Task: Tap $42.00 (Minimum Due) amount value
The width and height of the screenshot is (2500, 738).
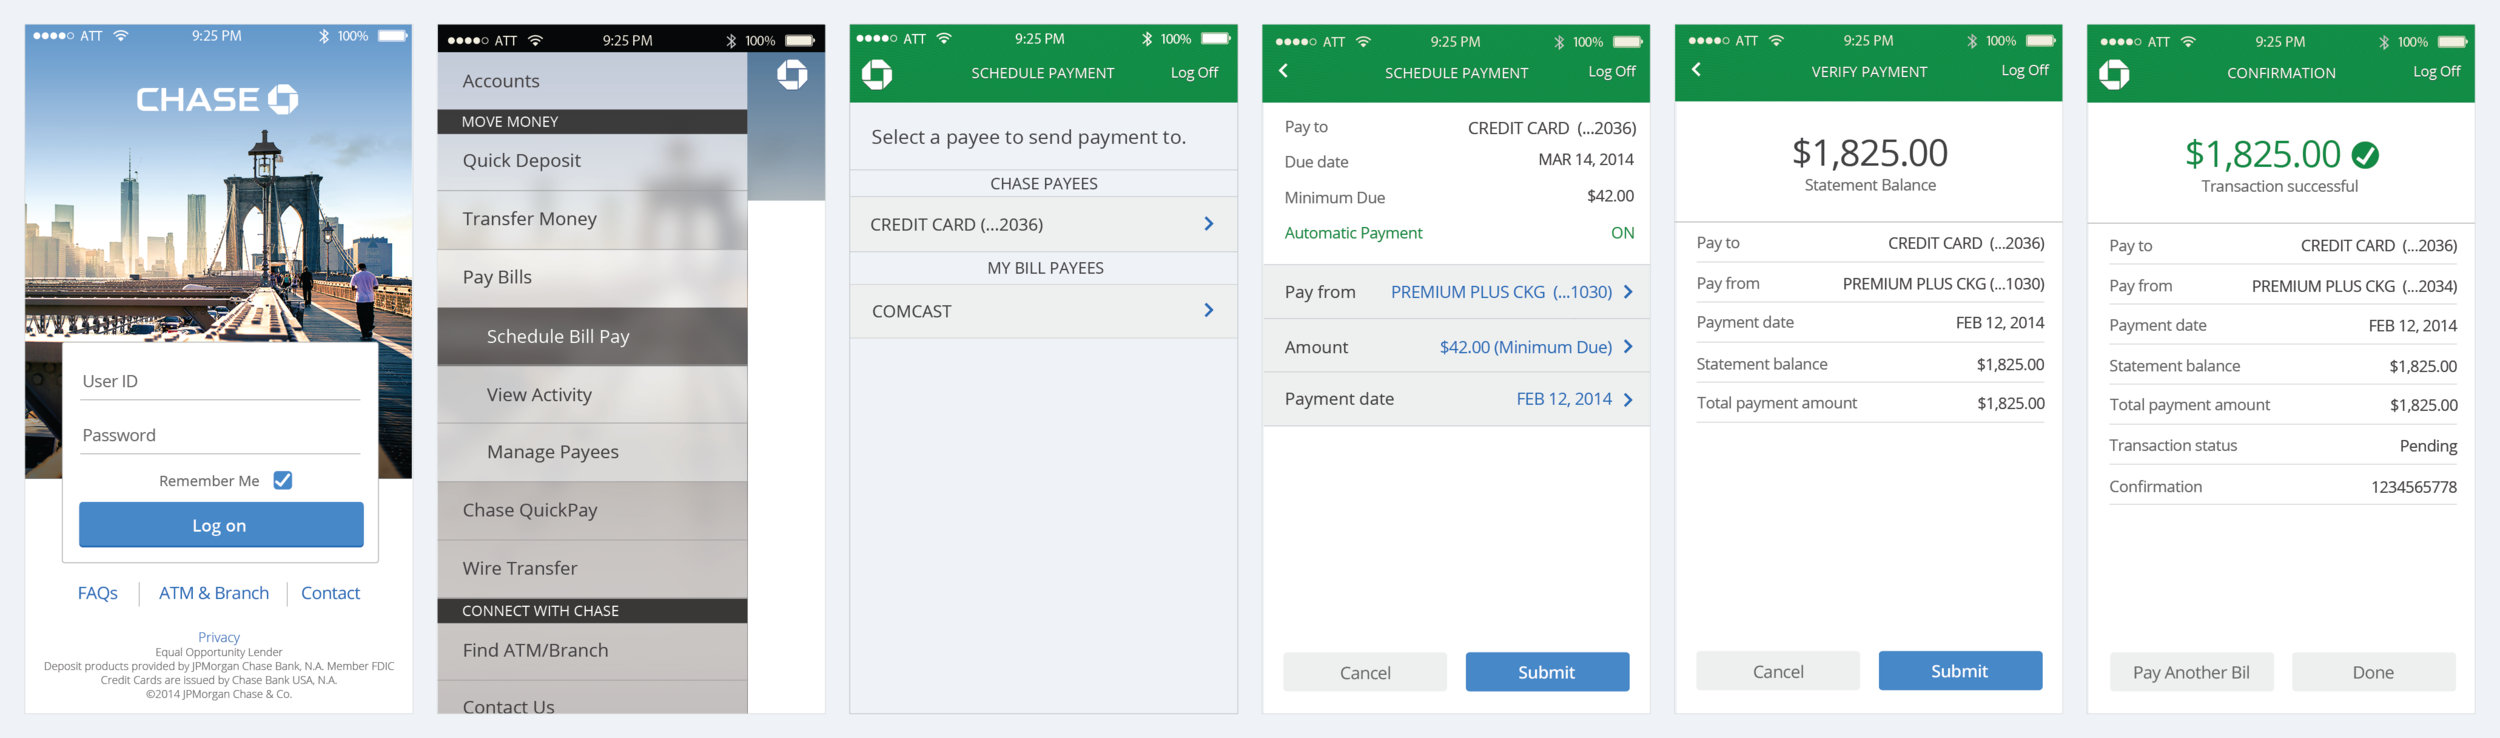Action: 1526,347
